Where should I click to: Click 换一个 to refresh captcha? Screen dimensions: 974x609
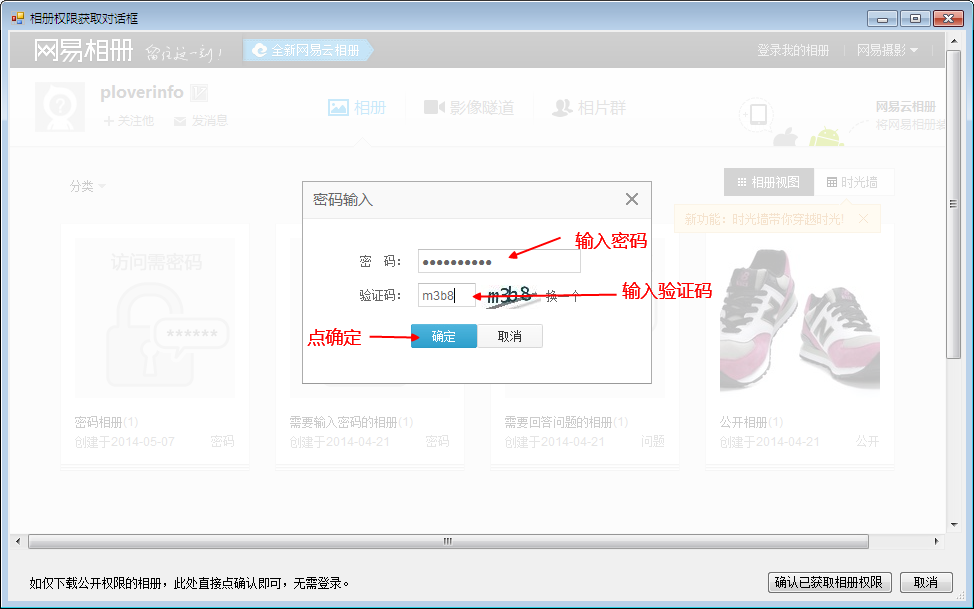click(562, 296)
